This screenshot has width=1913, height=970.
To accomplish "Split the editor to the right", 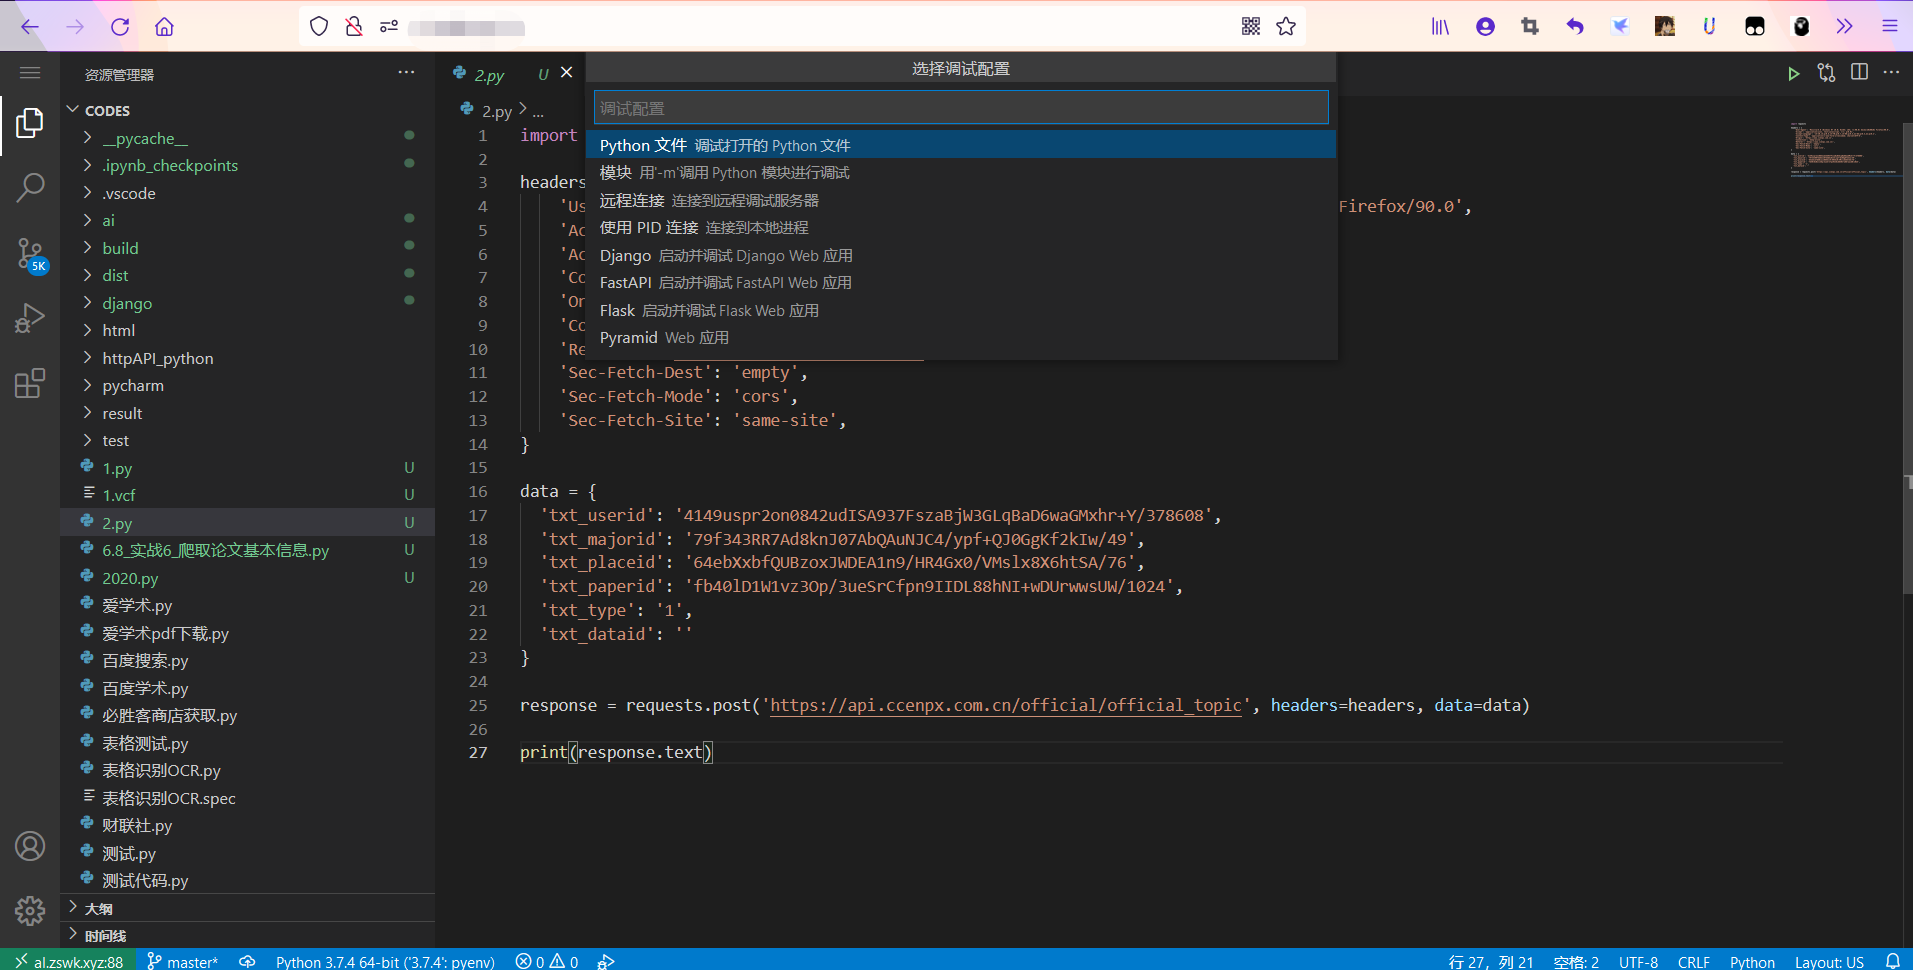I will [x=1860, y=72].
